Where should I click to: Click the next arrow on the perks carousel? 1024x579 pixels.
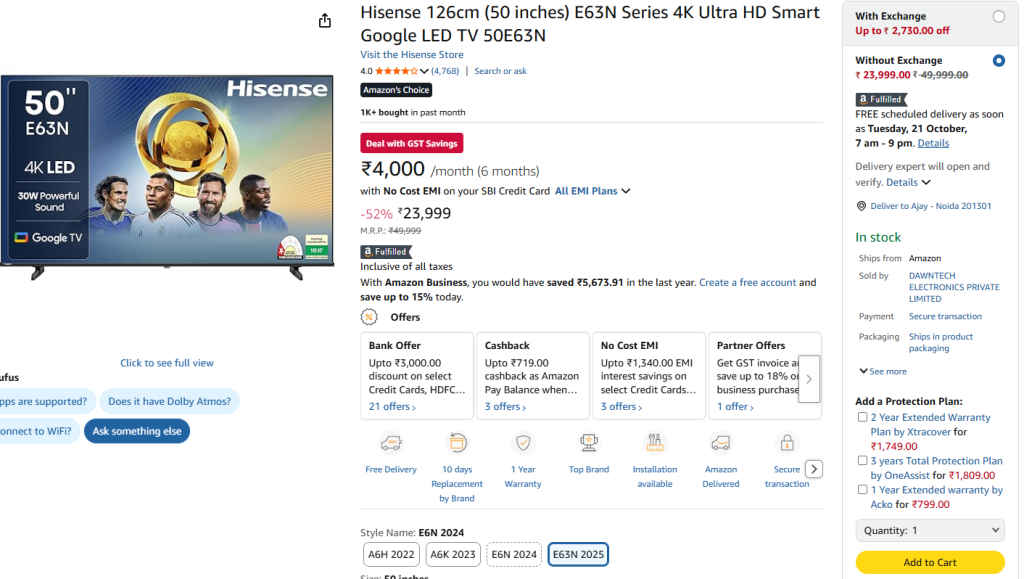tap(814, 468)
